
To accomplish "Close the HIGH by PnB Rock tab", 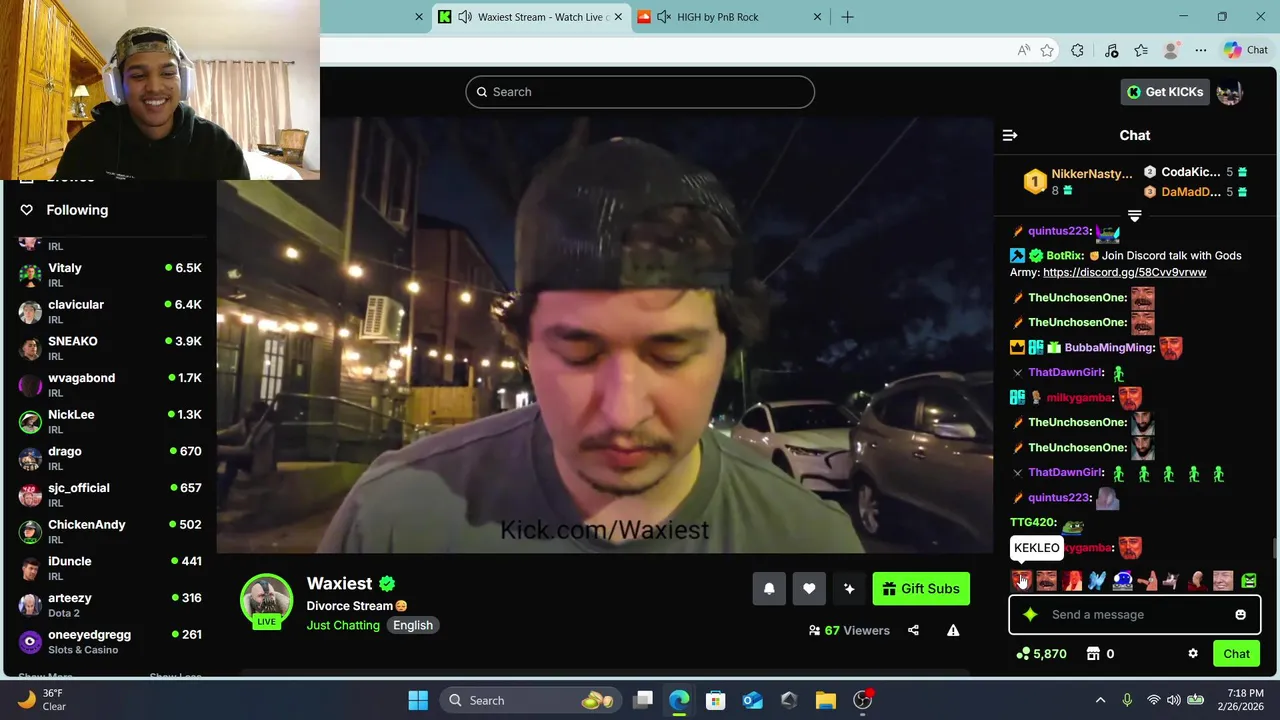I will pos(817,17).
